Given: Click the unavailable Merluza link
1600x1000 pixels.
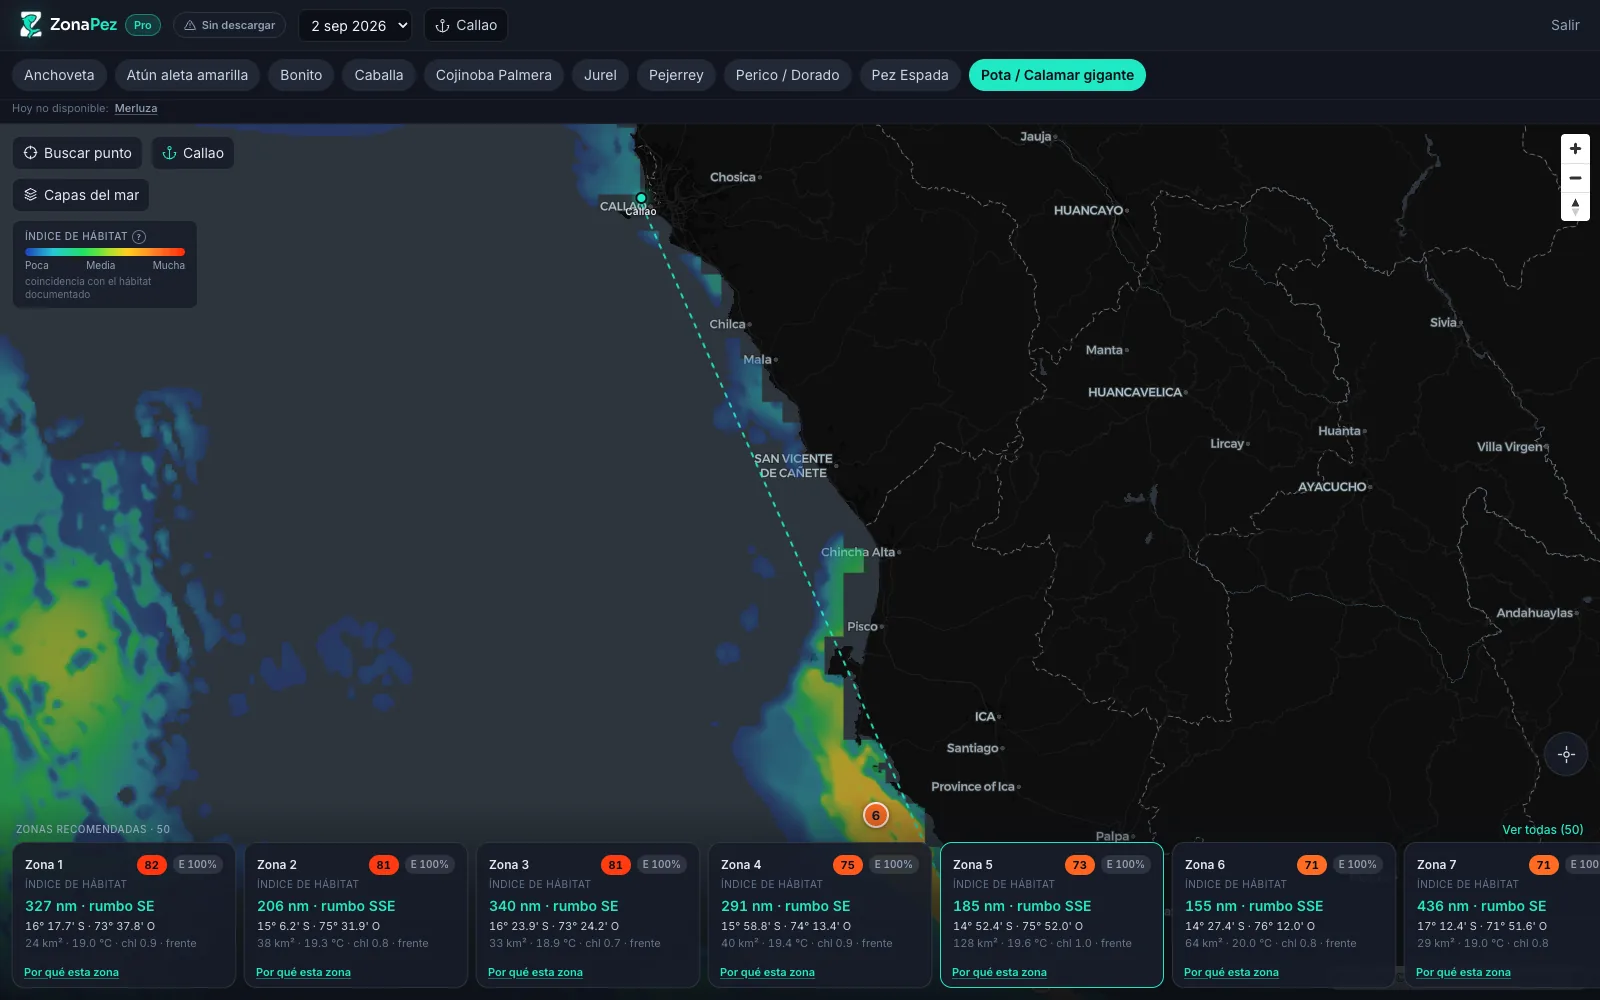Looking at the screenshot, I should [136, 108].
